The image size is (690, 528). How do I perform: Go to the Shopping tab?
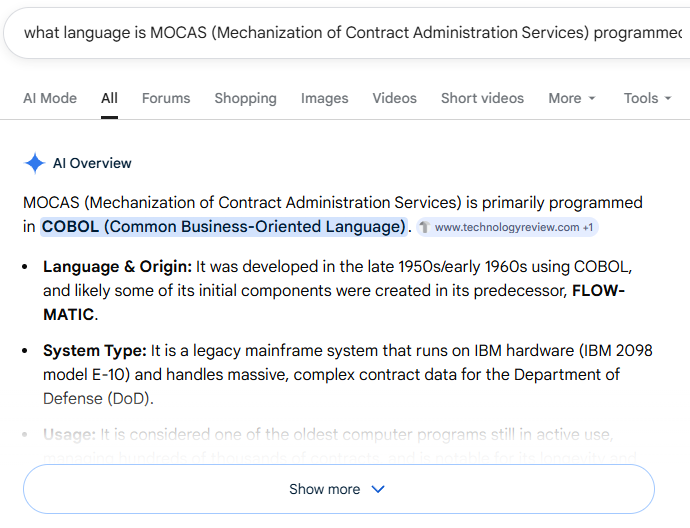(x=245, y=98)
